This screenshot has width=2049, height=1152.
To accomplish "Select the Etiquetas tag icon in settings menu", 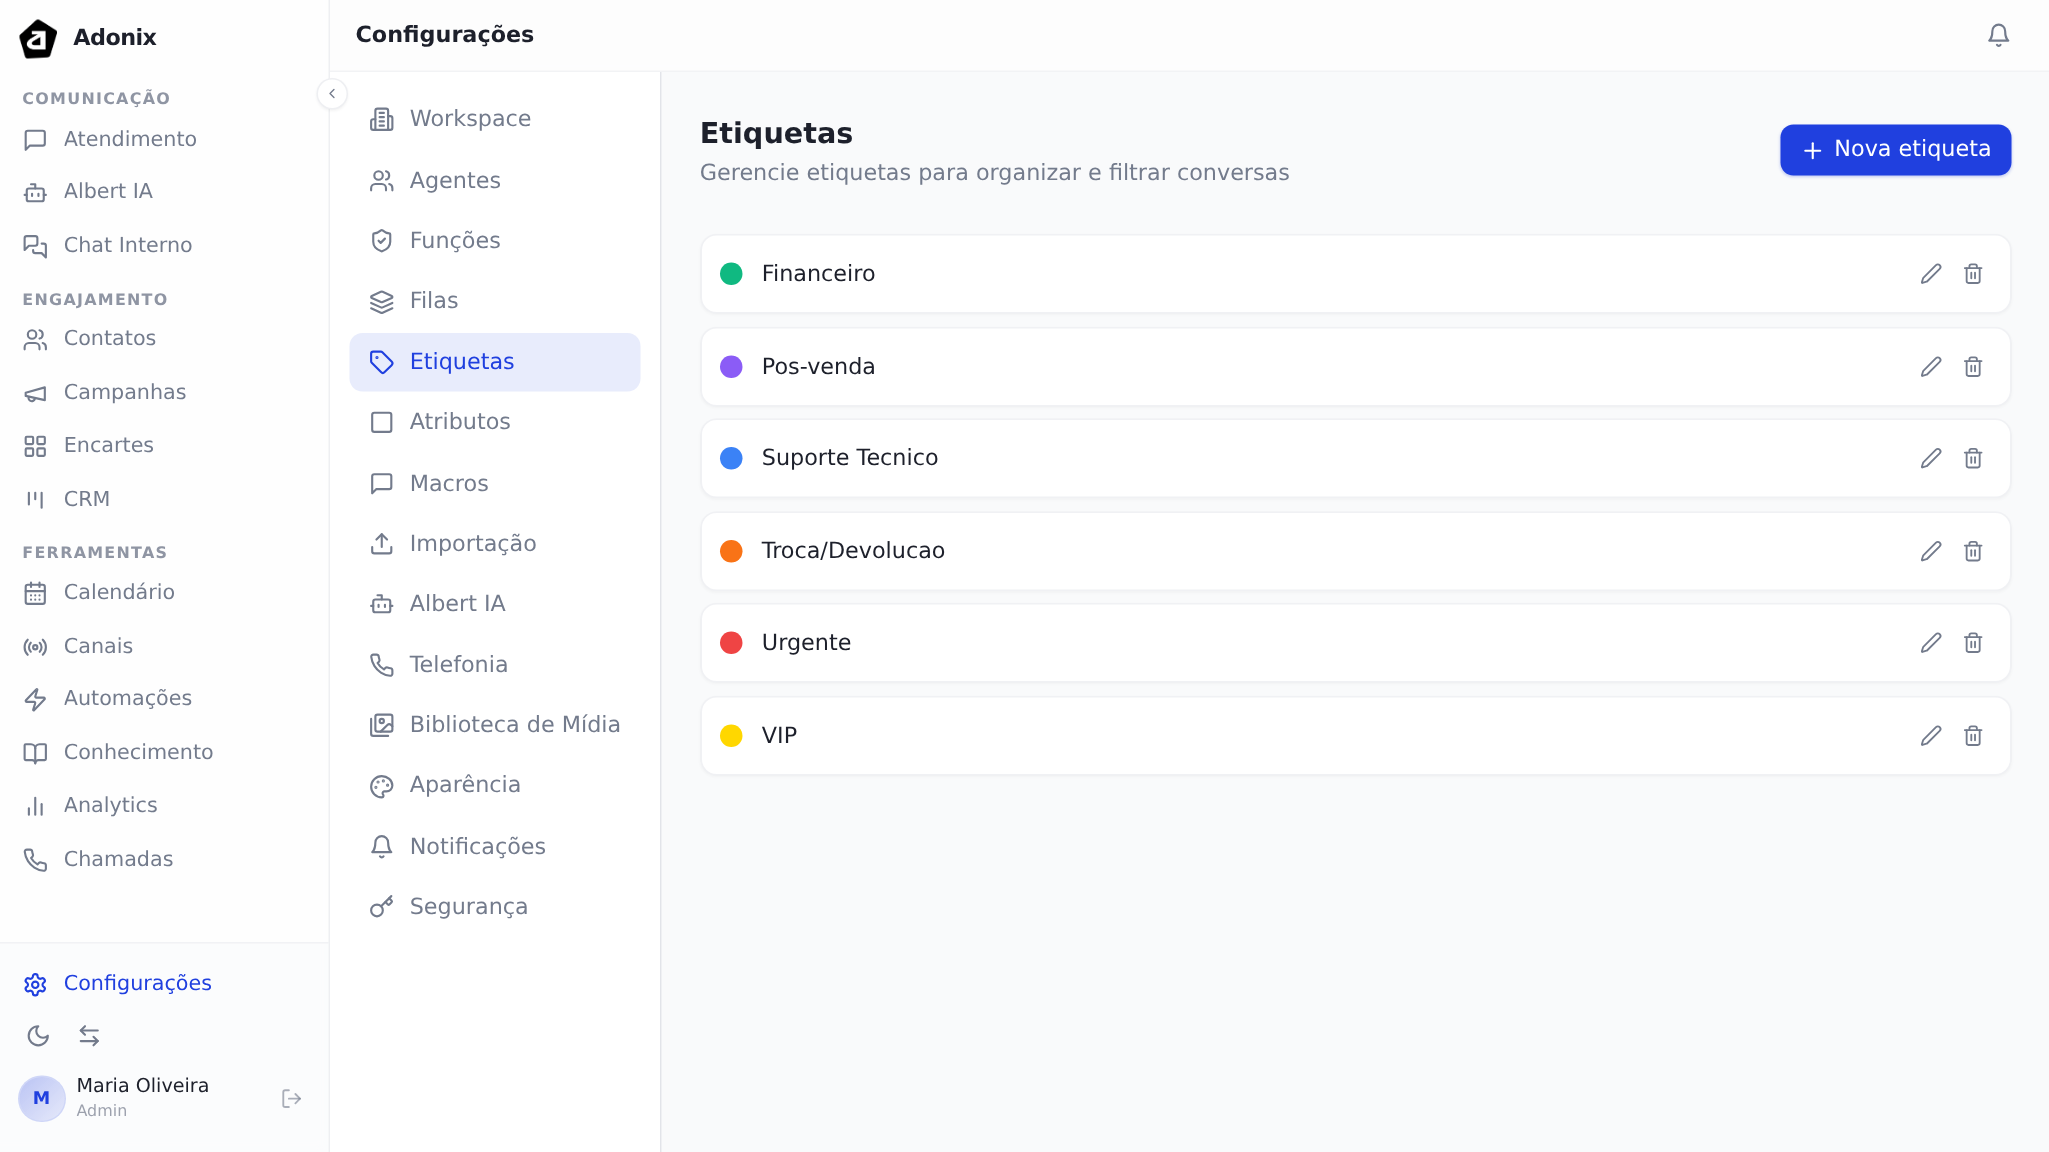I will tap(381, 362).
